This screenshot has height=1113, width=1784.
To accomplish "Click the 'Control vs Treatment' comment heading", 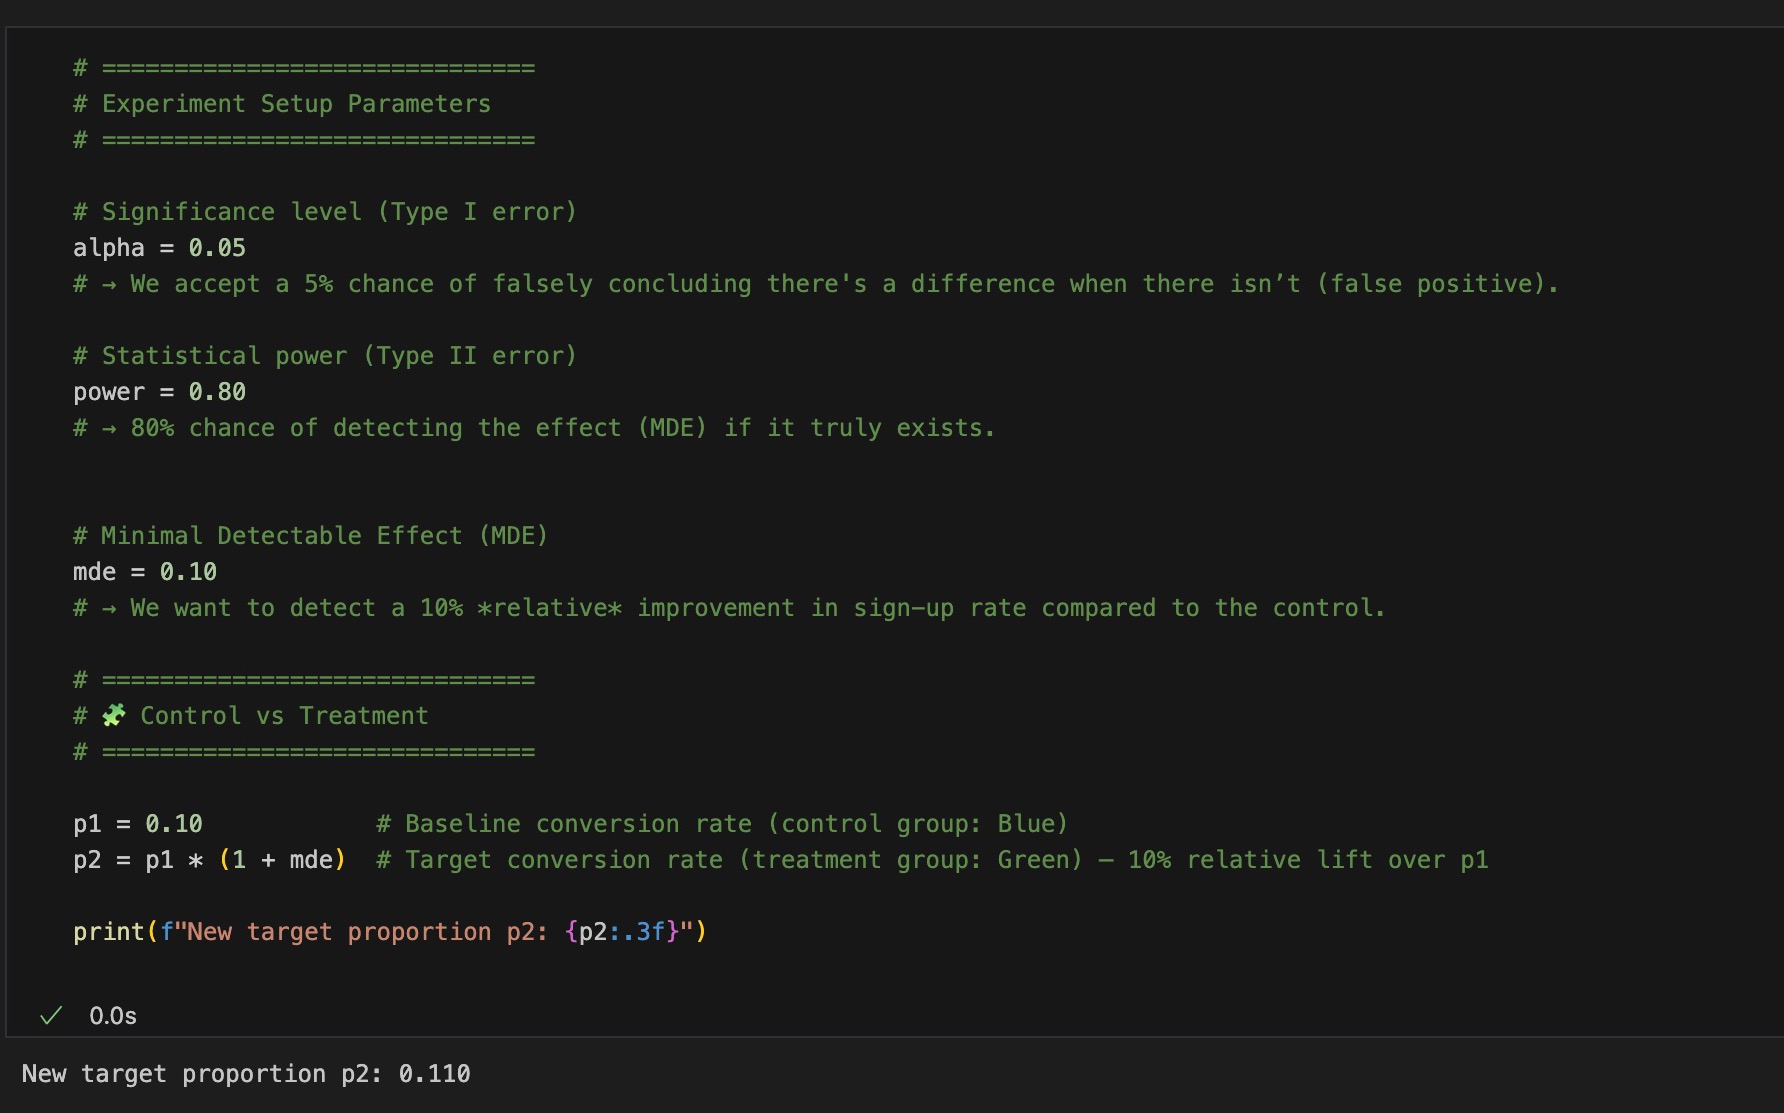I will click(284, 716).
